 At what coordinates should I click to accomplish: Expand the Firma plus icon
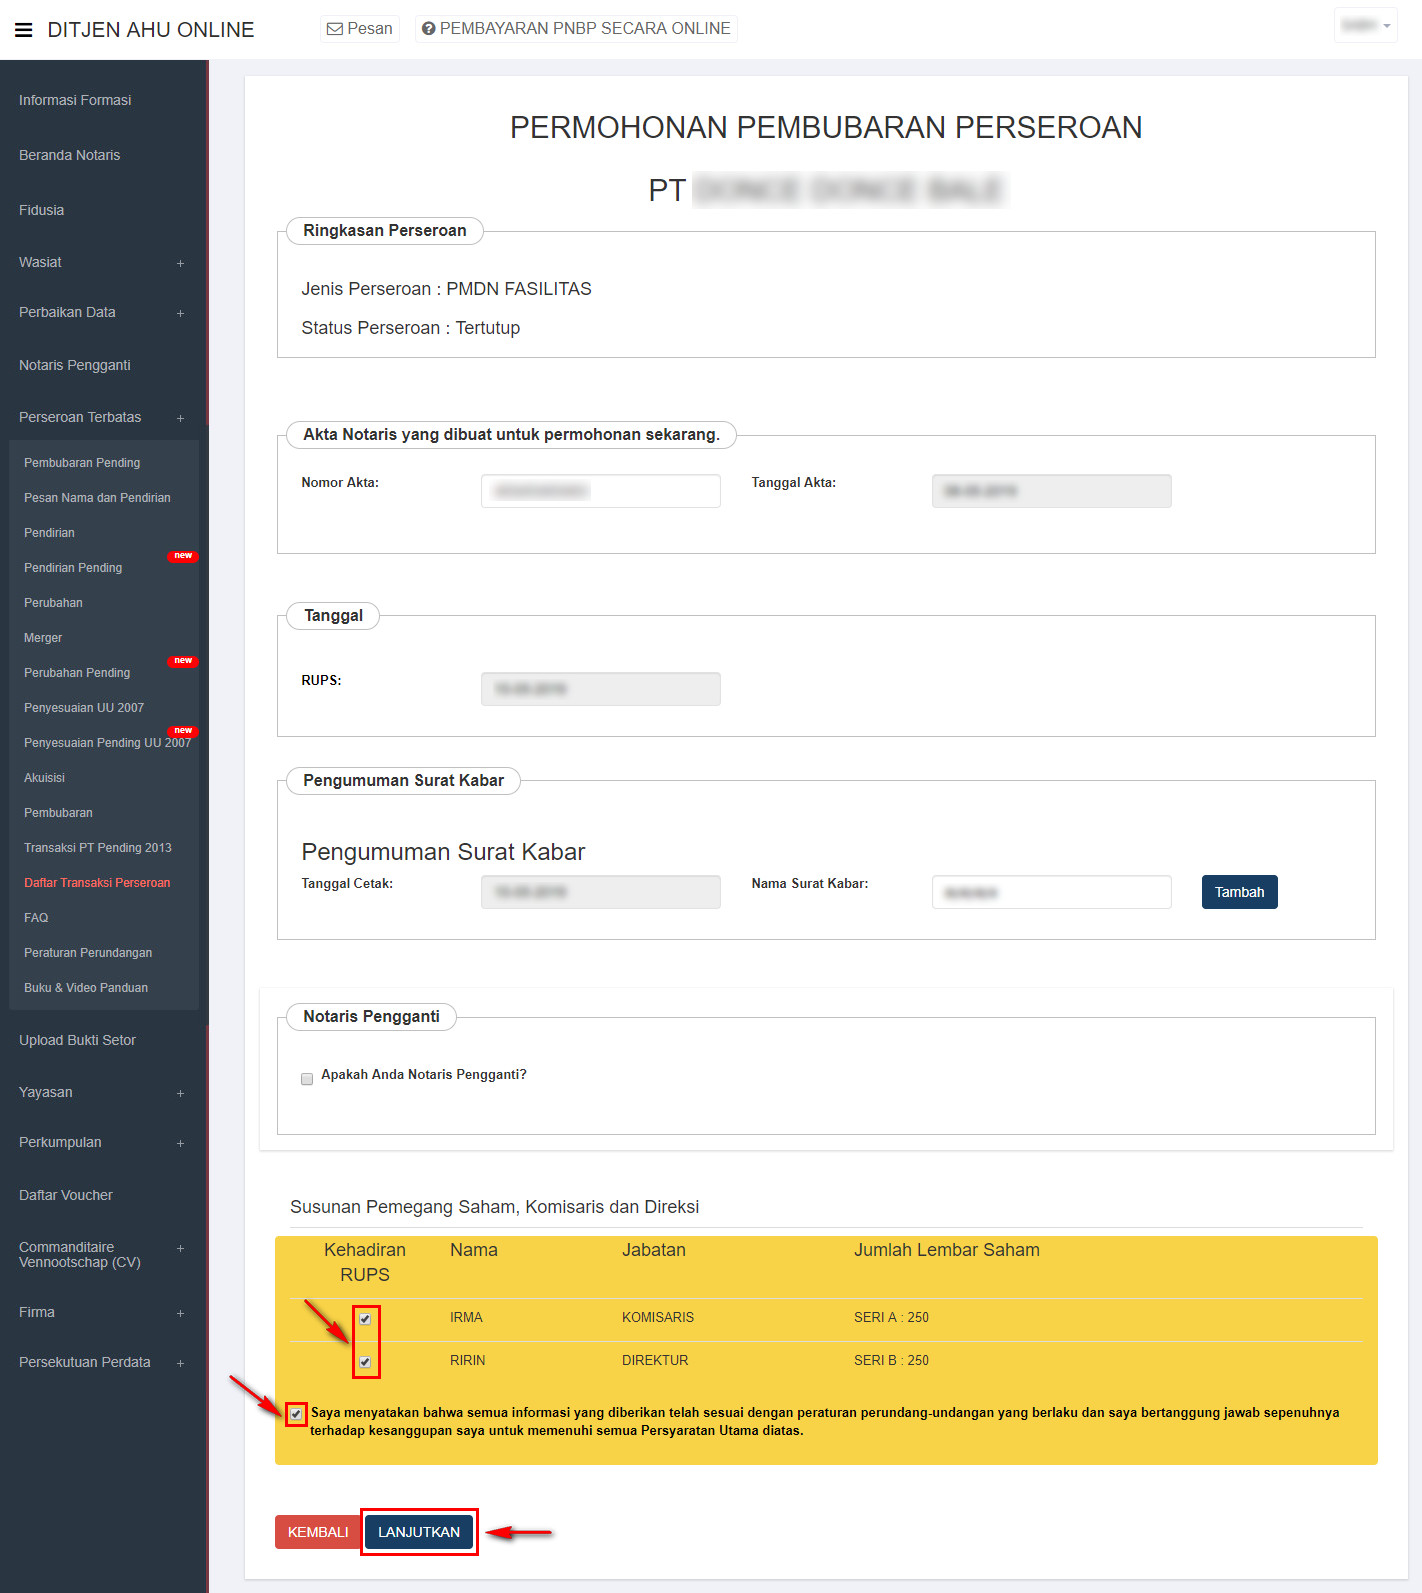tap(180, 1313)
